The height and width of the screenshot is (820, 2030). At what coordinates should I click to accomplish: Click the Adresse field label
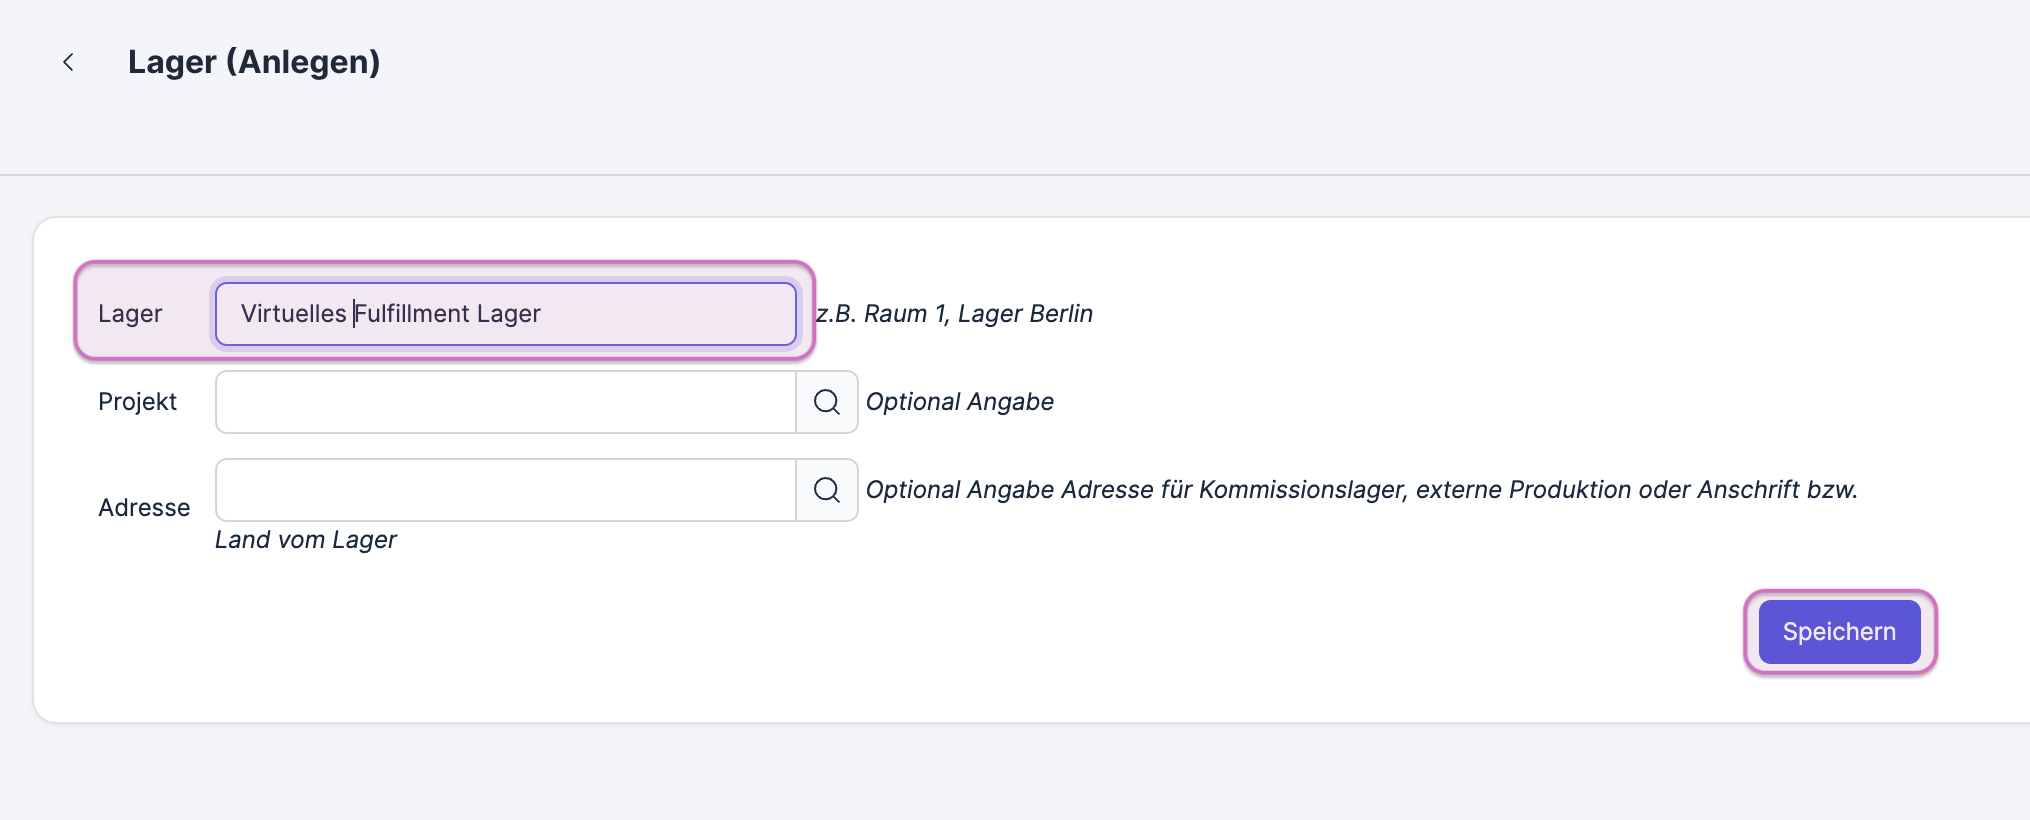coord(144,508)
